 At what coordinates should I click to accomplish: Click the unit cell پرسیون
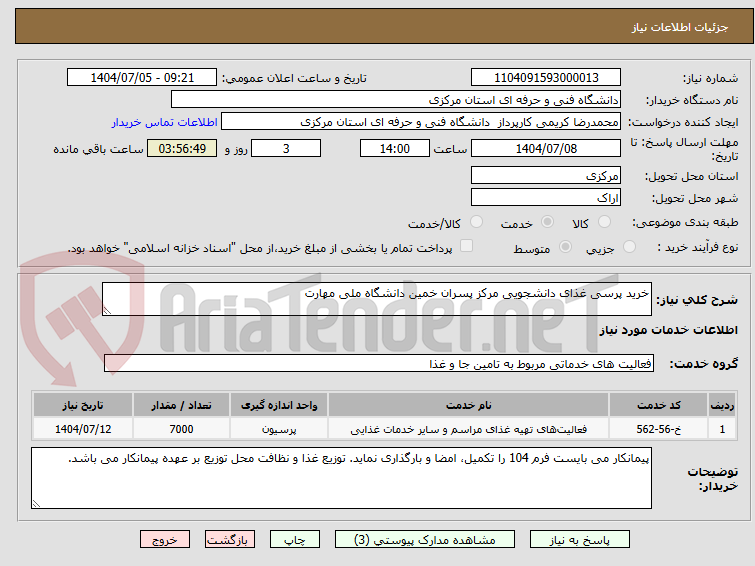tap(279, 429)
